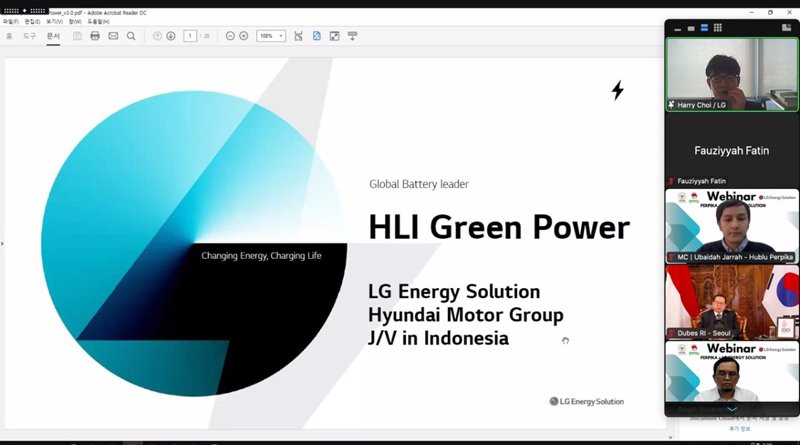Click muted mic icon beside Dubes RI

pos(671,333)
